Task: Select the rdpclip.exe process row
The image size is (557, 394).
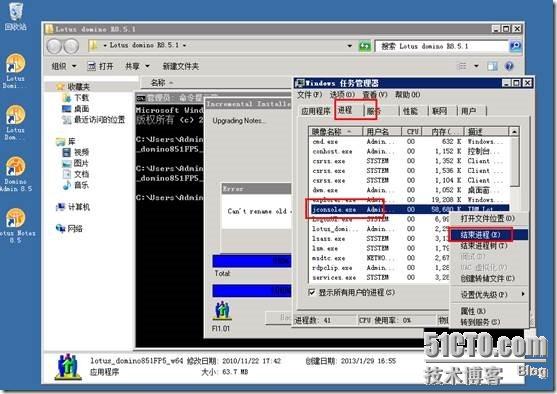Action: [380, 268]
